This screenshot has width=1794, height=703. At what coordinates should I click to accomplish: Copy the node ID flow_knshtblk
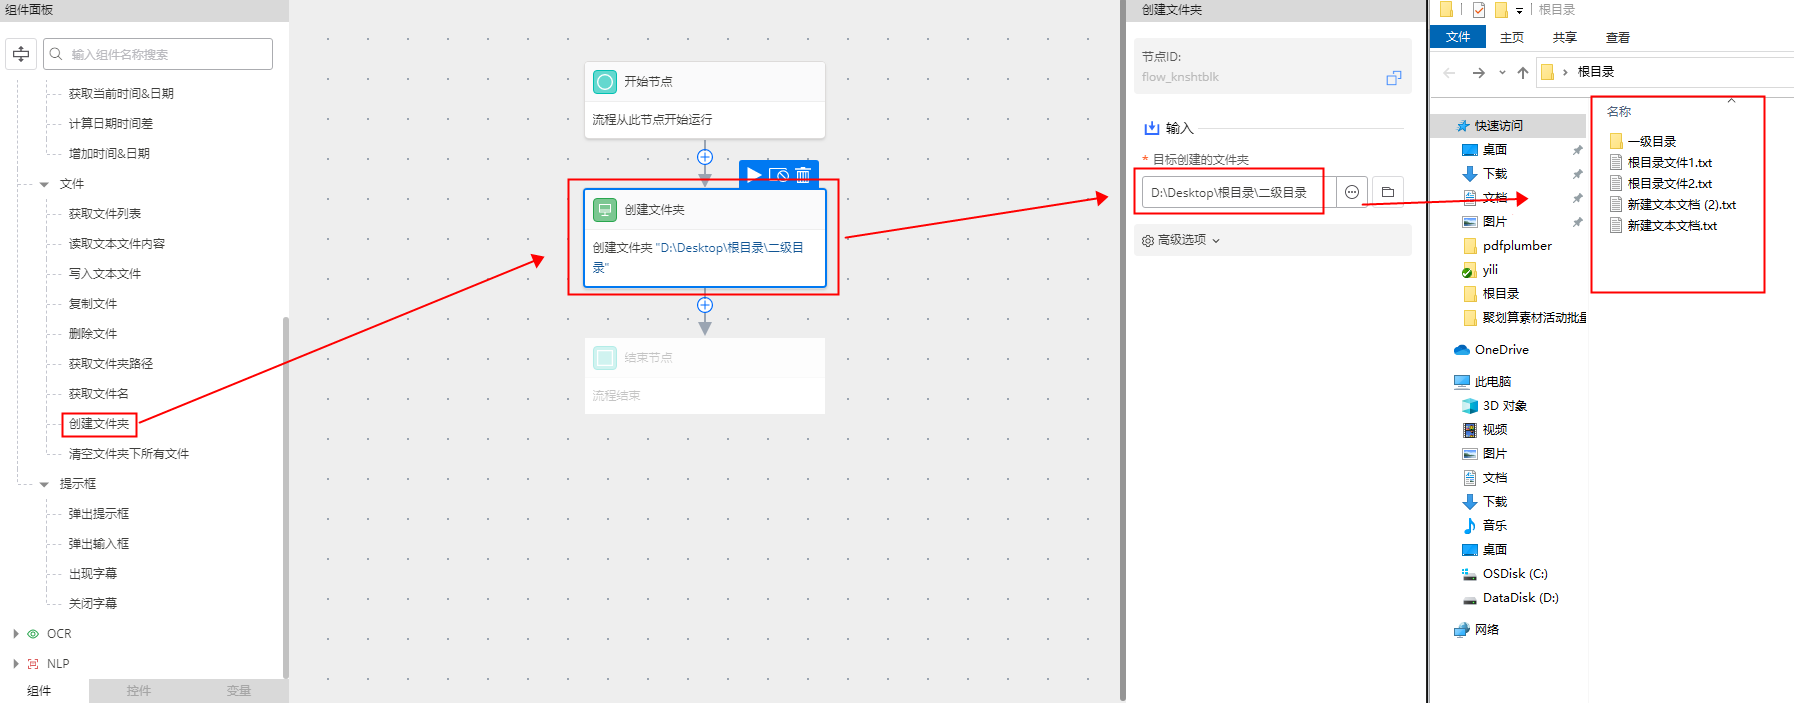coord(1393,78)
